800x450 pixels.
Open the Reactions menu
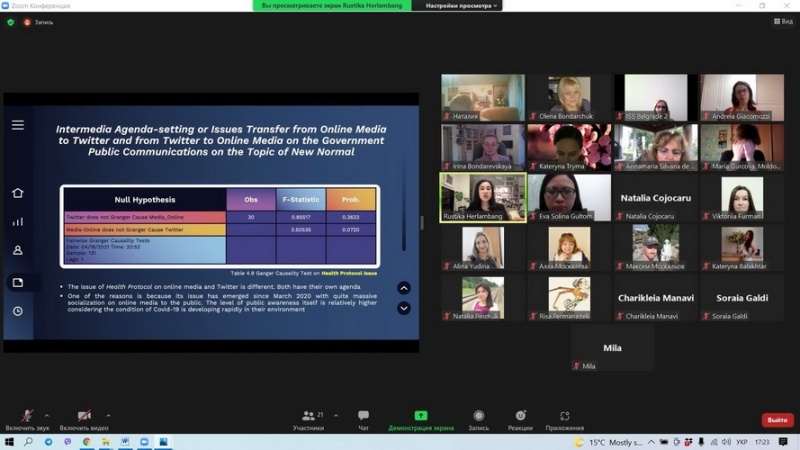tap(520, 419)
